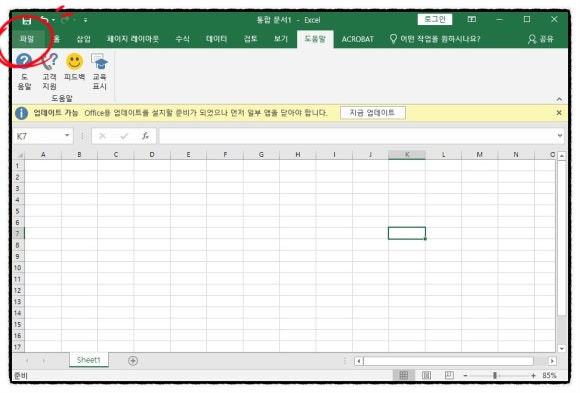
Task: Collapse the ribbon with the caret arrow
Action: click(x=559, y=99)
